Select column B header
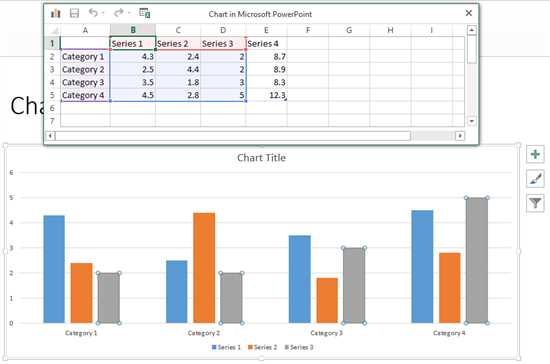550x364 pixels. click(x=133, y=30)
